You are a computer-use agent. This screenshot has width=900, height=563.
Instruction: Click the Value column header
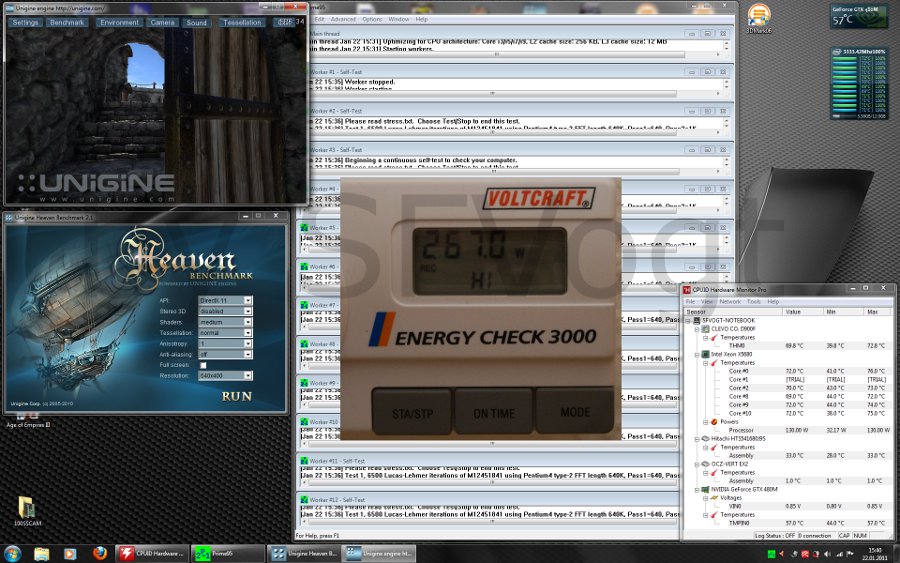pyautogui.click(x=803, y=312)
